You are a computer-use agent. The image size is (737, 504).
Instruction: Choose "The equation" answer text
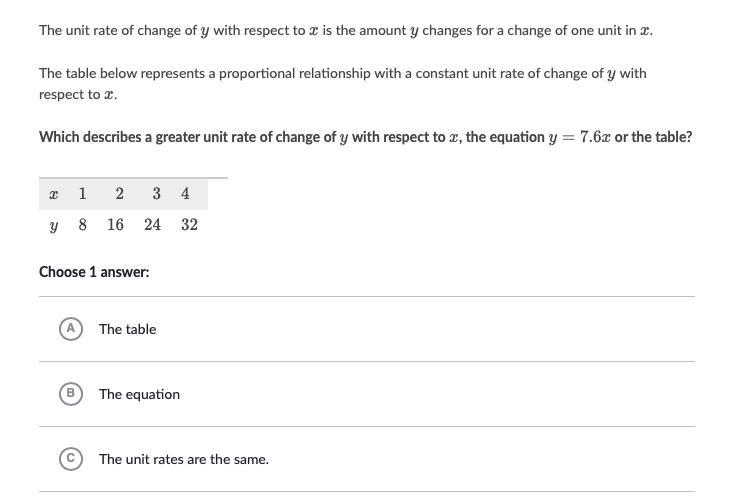click(x=139, y=394)
